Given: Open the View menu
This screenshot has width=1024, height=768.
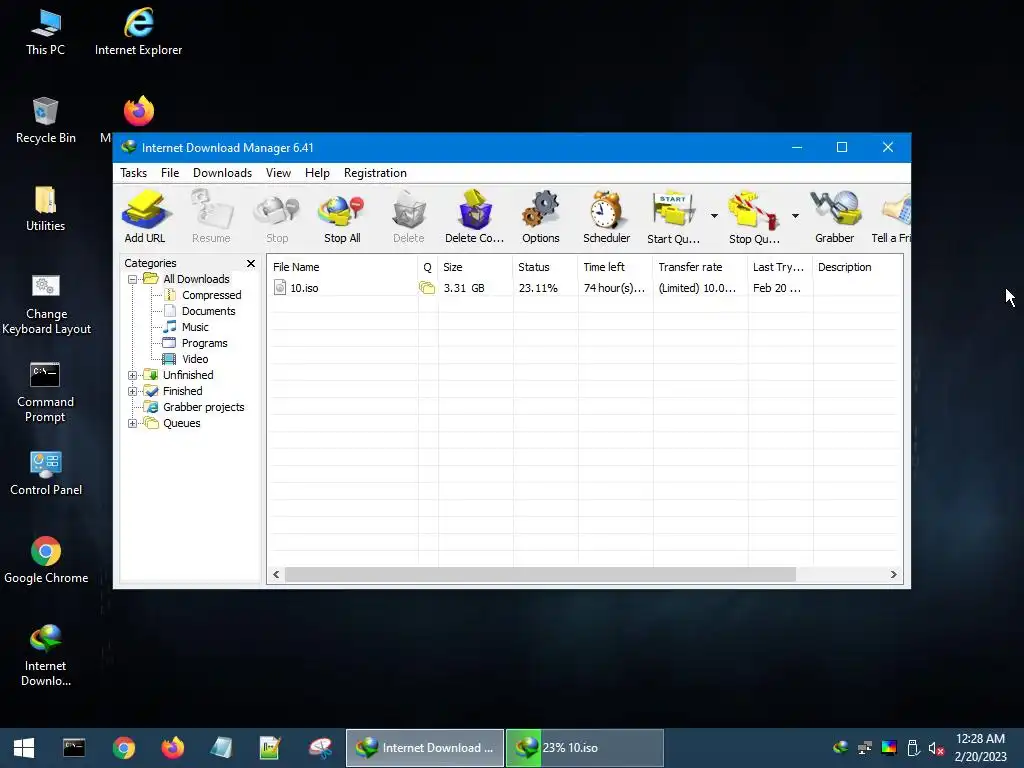Looking at the screenshot, I should 278,173.
